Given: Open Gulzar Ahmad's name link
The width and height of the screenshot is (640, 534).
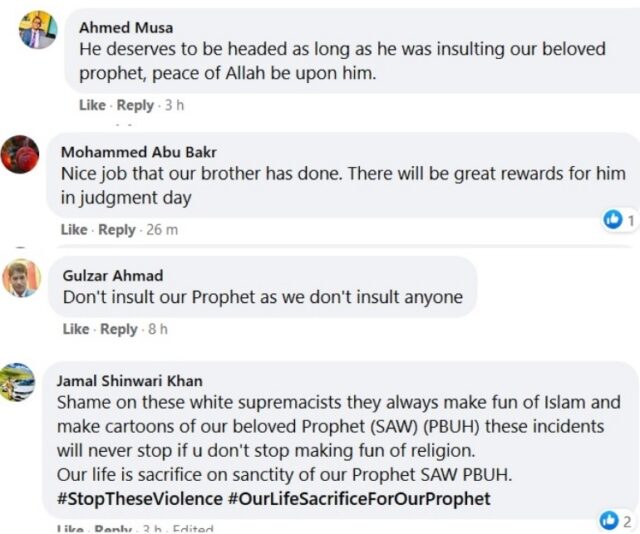Looking at the screenshot, I should point(112,275).
